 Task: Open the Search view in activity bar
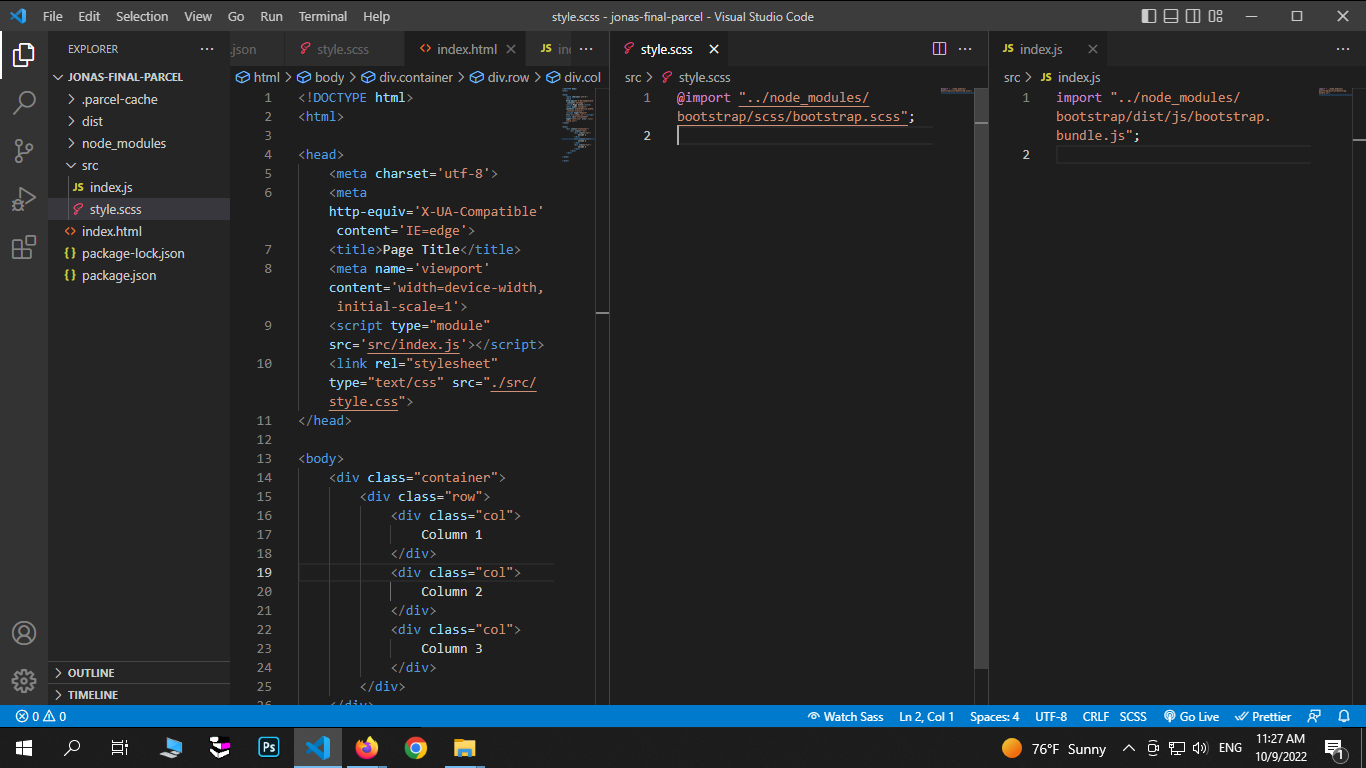[24, 102]
